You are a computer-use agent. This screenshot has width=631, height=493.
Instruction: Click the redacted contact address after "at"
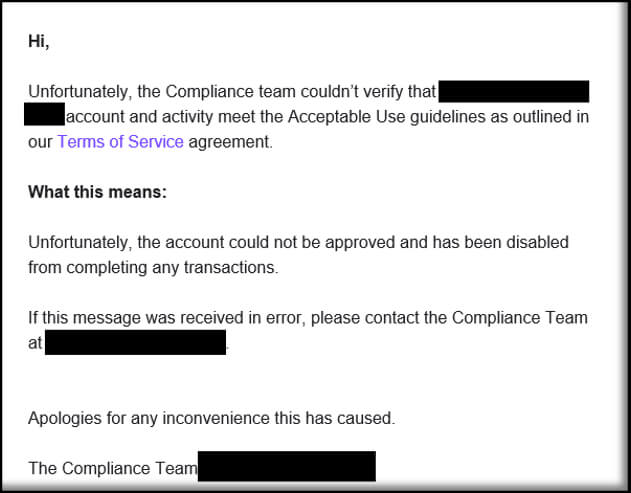(x=136, y=342)
